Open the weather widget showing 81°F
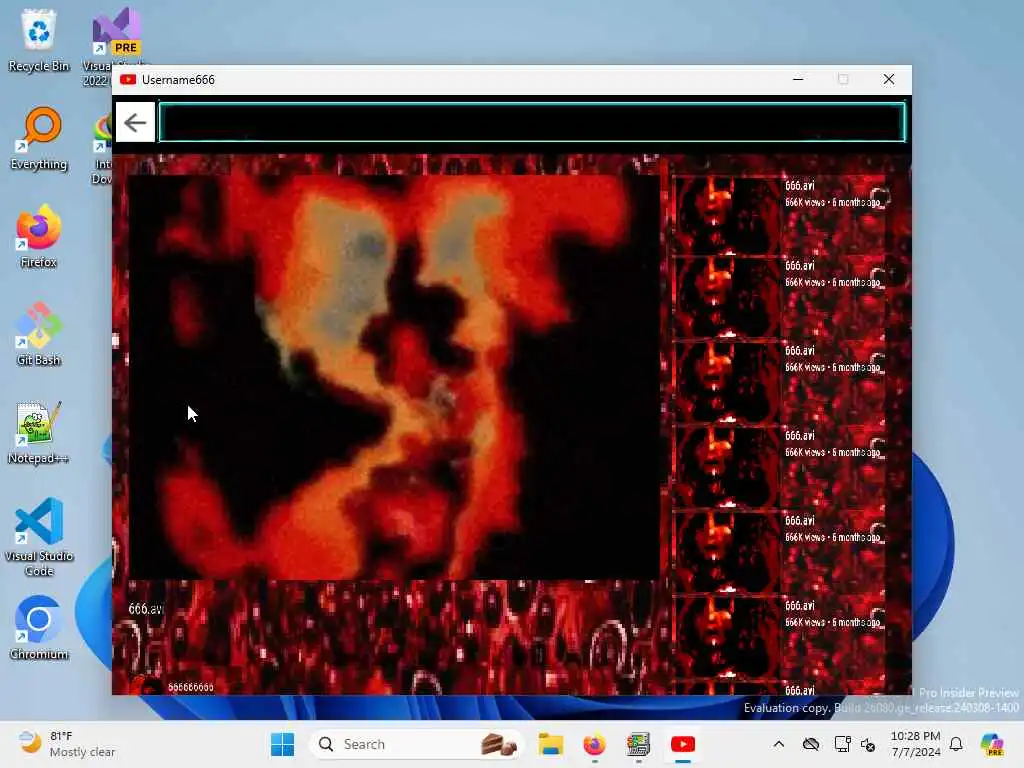1024x768 pixels. pos(67,744)
